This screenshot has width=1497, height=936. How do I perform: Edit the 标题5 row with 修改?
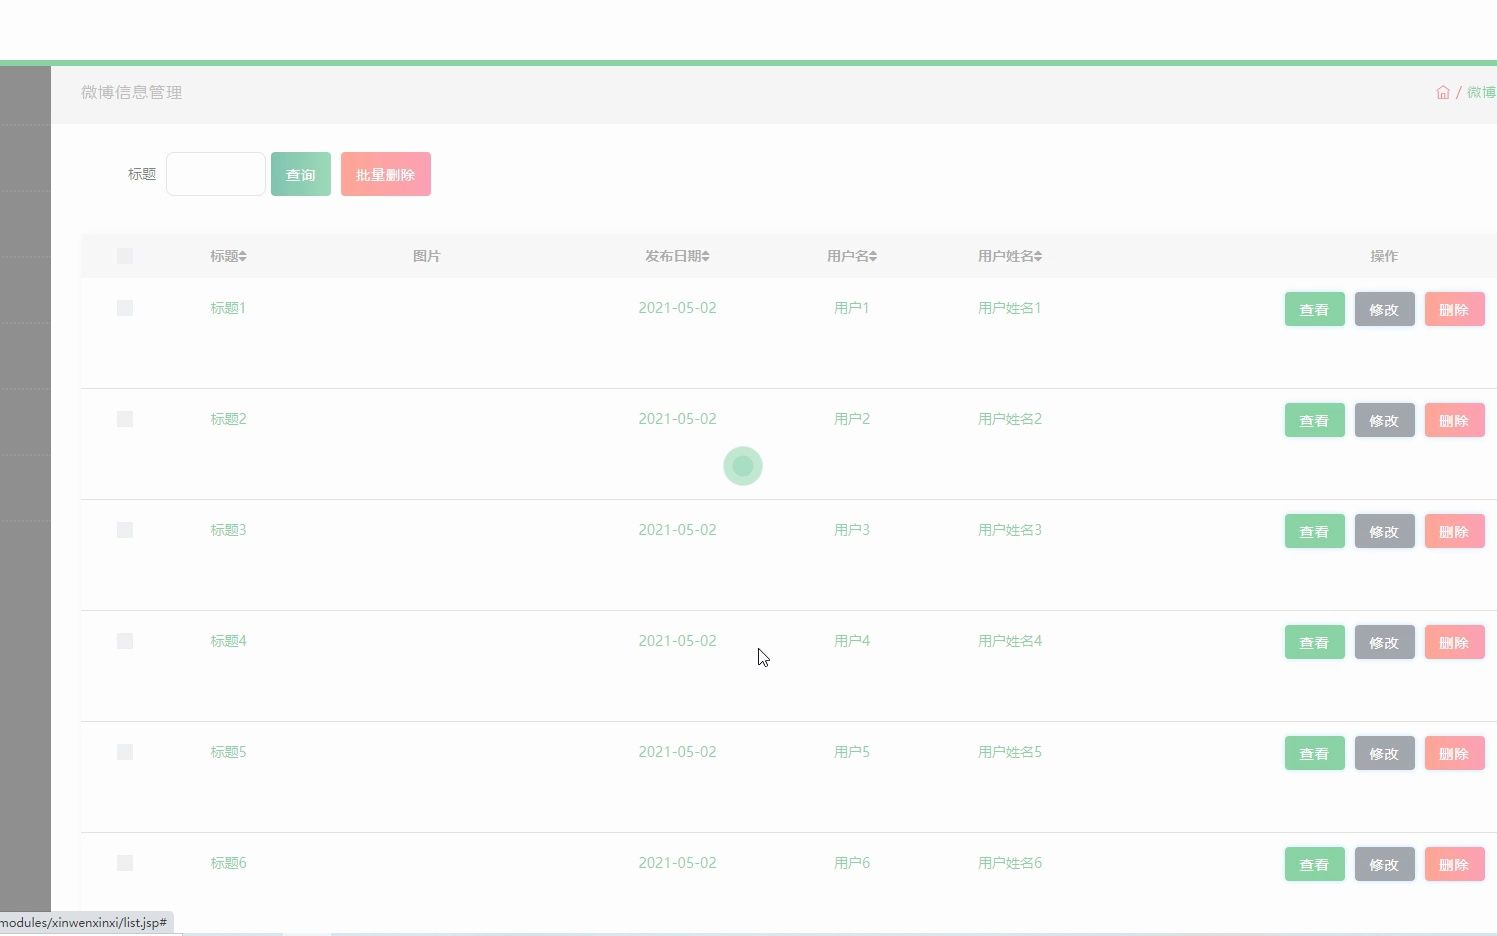[x=1385, y=753]
